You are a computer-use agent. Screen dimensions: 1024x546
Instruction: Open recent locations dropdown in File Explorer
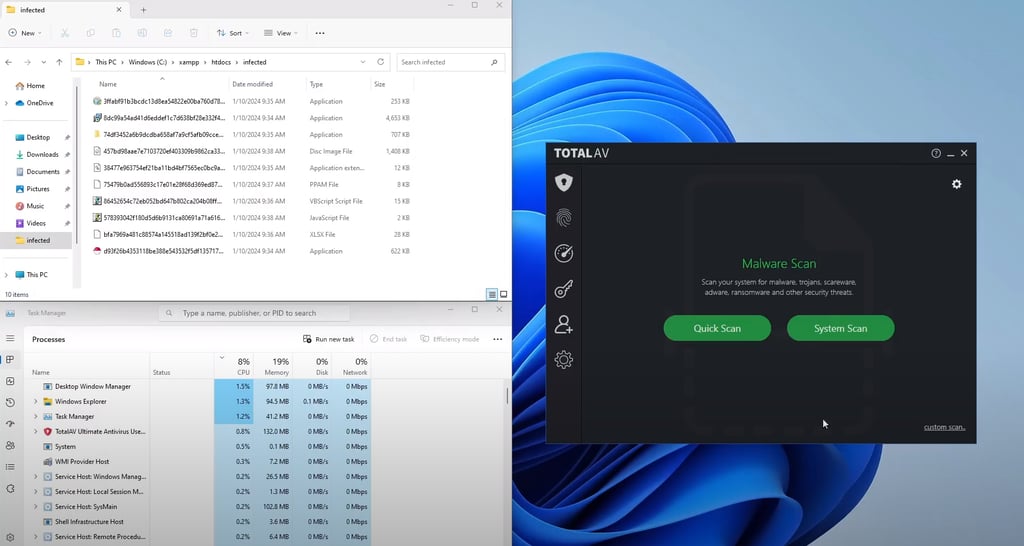tap(44, 62)
